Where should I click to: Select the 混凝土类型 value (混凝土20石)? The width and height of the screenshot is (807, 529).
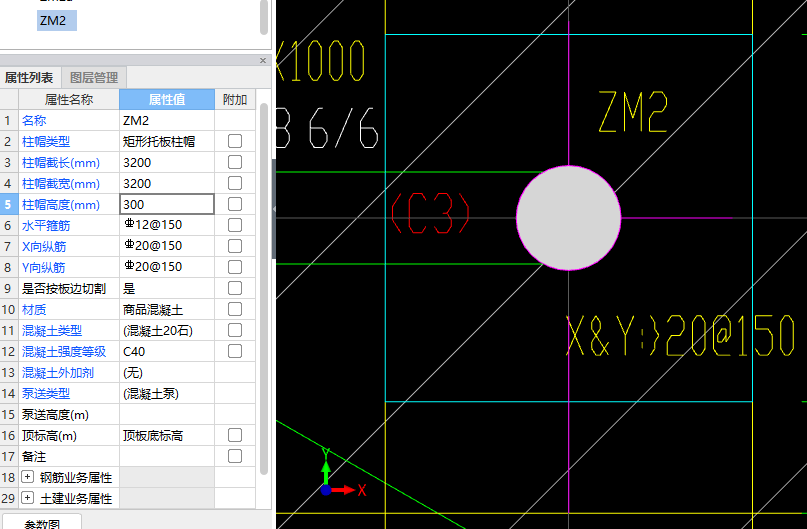pyautogui.click(x=167, y=330)
